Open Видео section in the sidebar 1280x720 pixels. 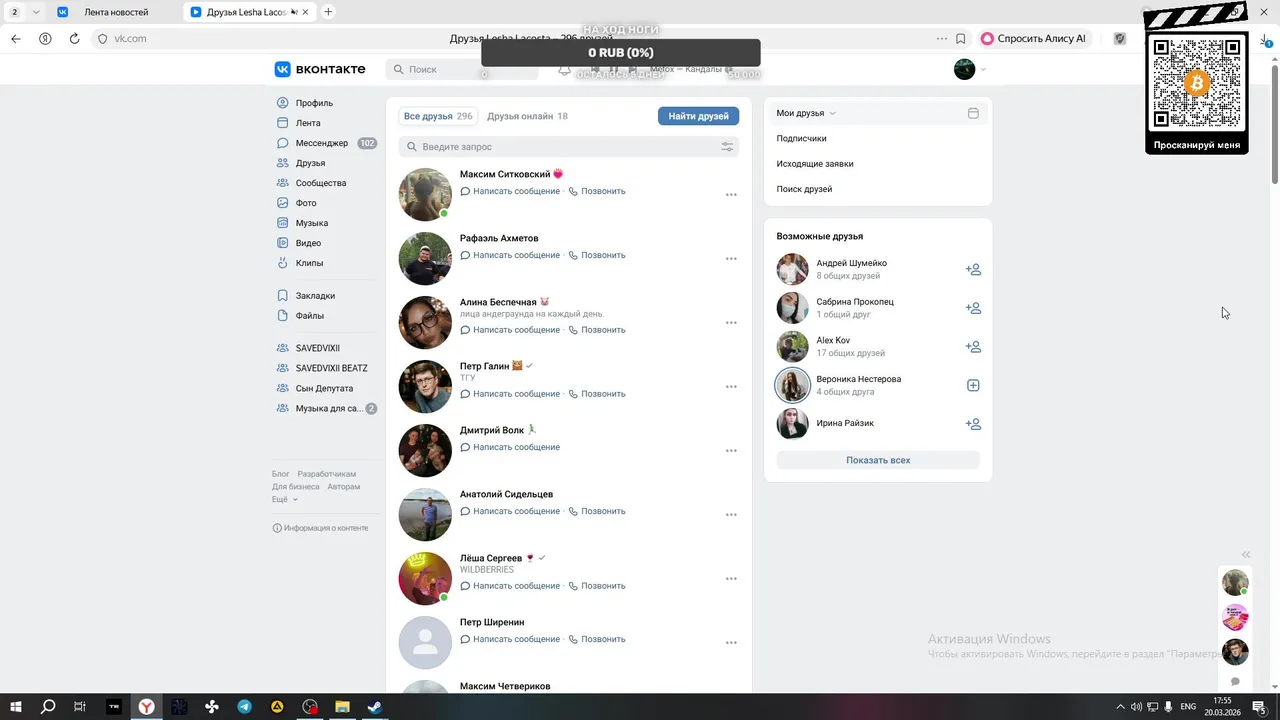[308, 243]
